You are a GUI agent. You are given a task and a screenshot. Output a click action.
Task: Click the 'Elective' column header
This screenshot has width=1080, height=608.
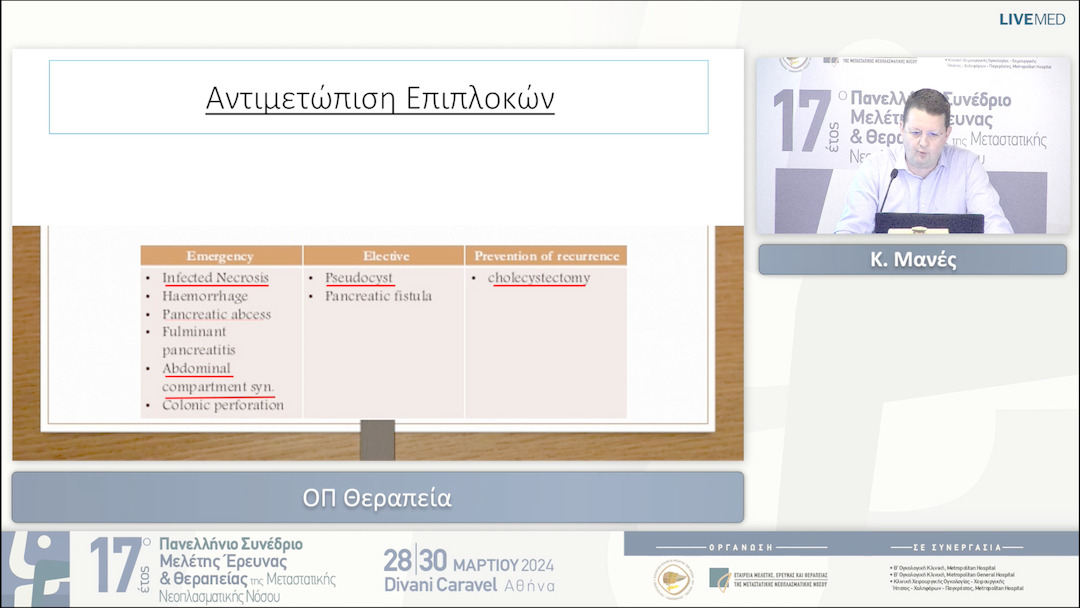(x=385, y=256)
